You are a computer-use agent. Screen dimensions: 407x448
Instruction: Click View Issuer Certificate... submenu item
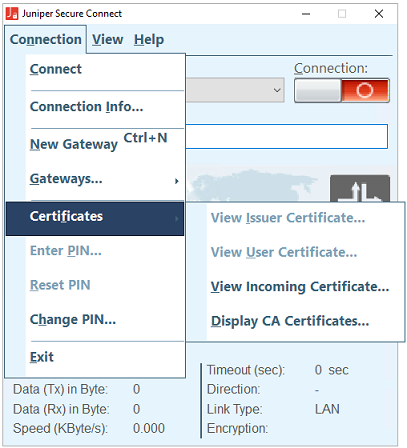296,218
